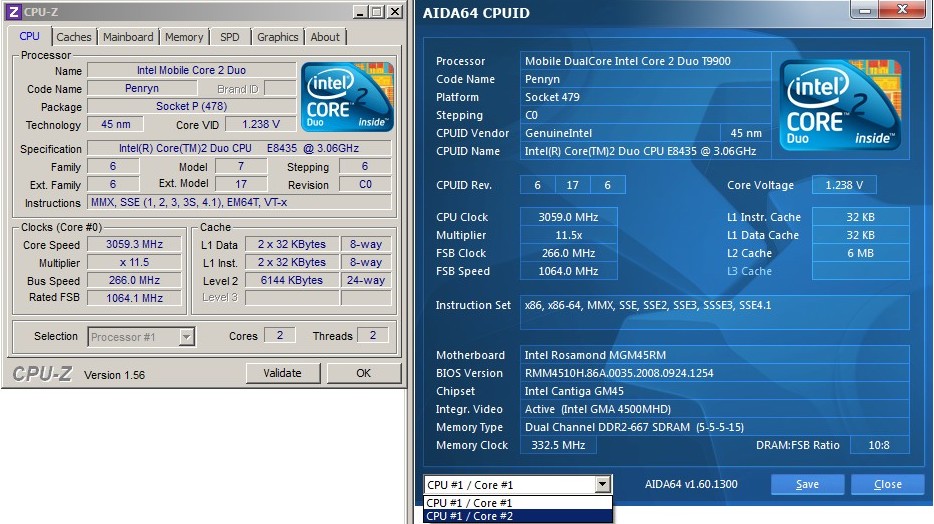Click the CPU-Z app icon in title bar
Image resolution: width=934 pixels, height=524 pixels.
click(x=13, y=11)
